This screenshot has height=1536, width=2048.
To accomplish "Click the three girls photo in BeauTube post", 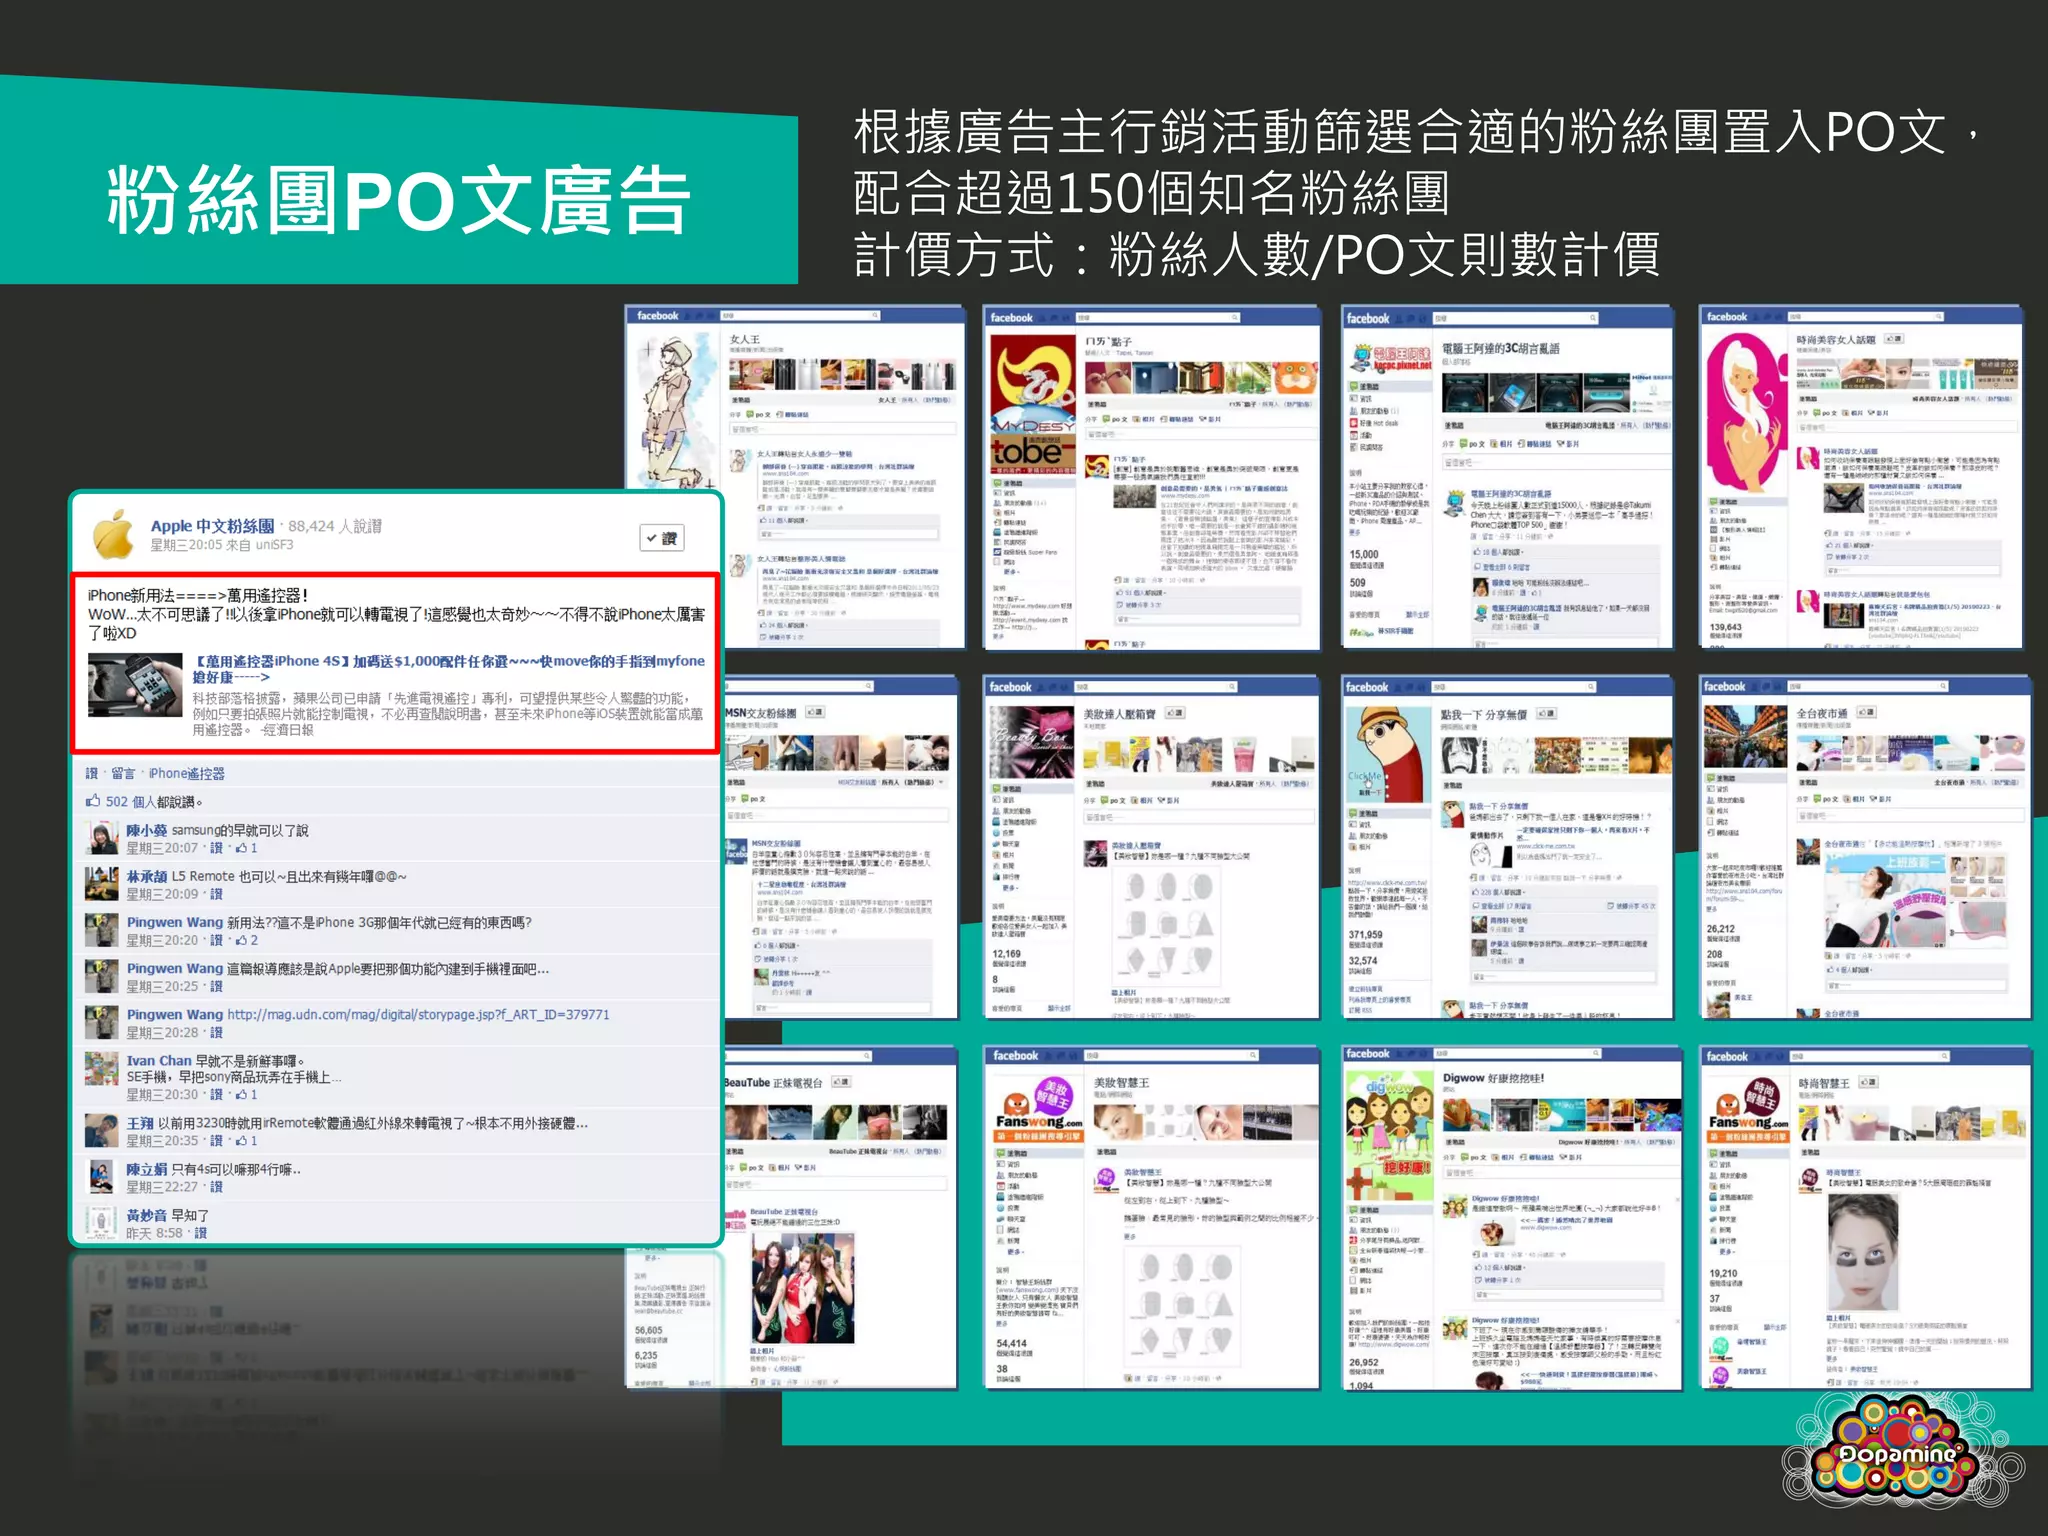I will coord(805,1286).
